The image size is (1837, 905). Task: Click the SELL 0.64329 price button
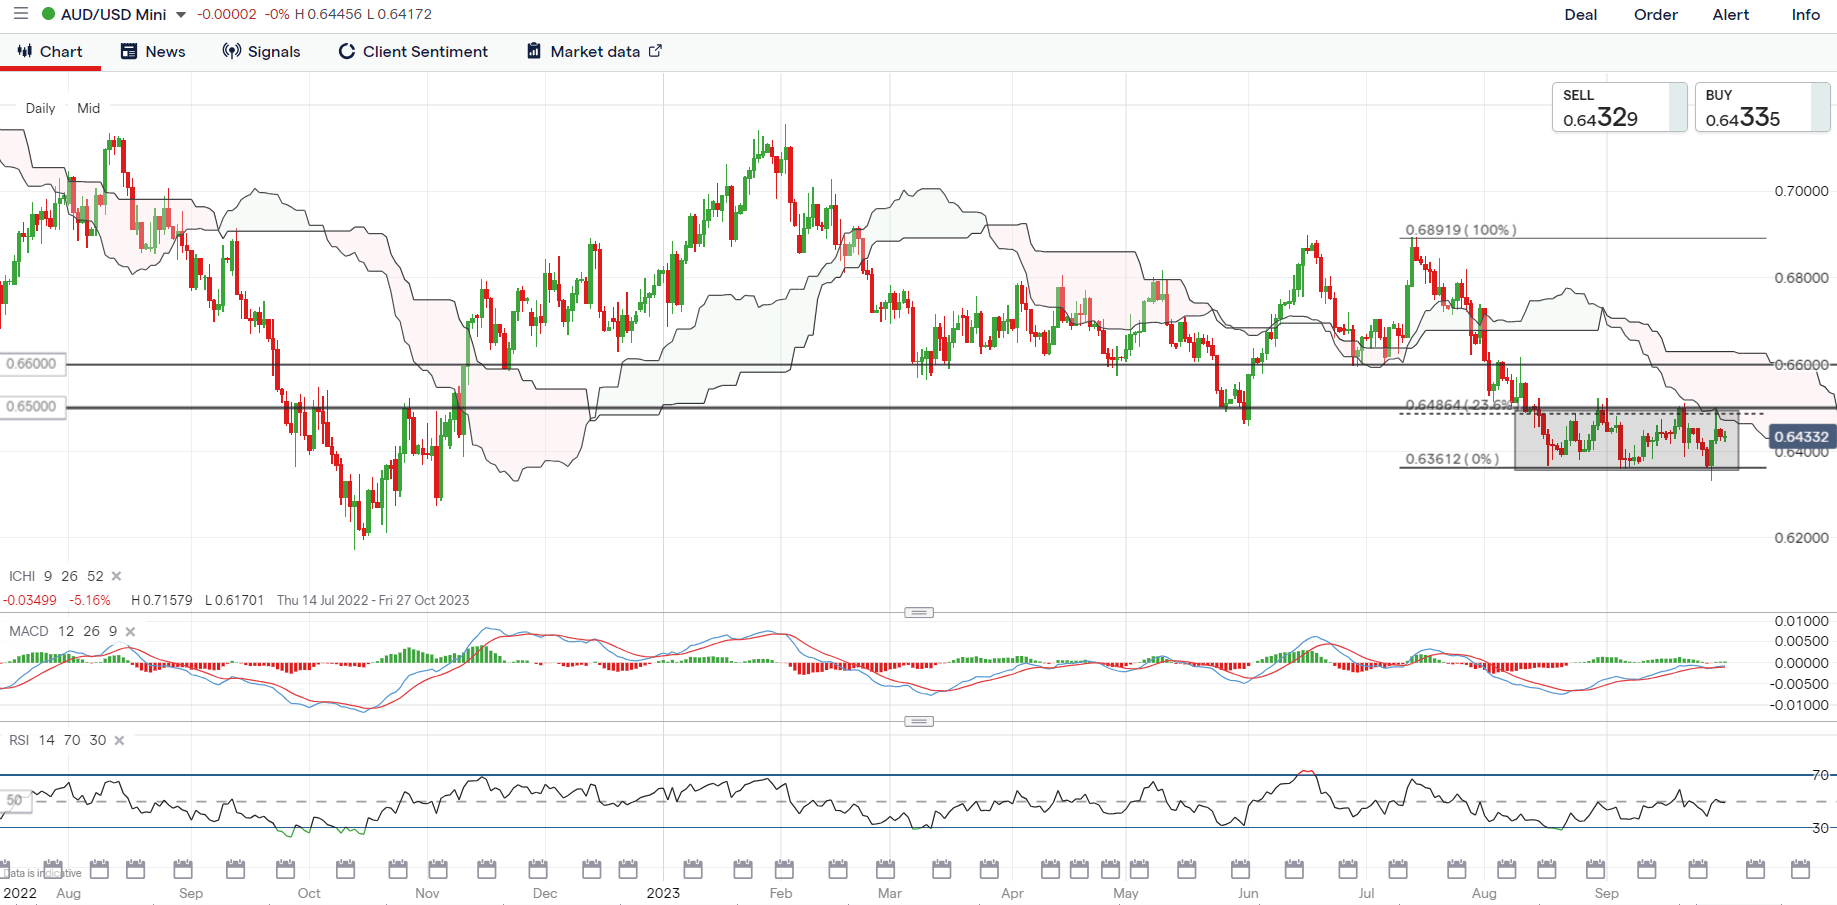click(1619, 107)
